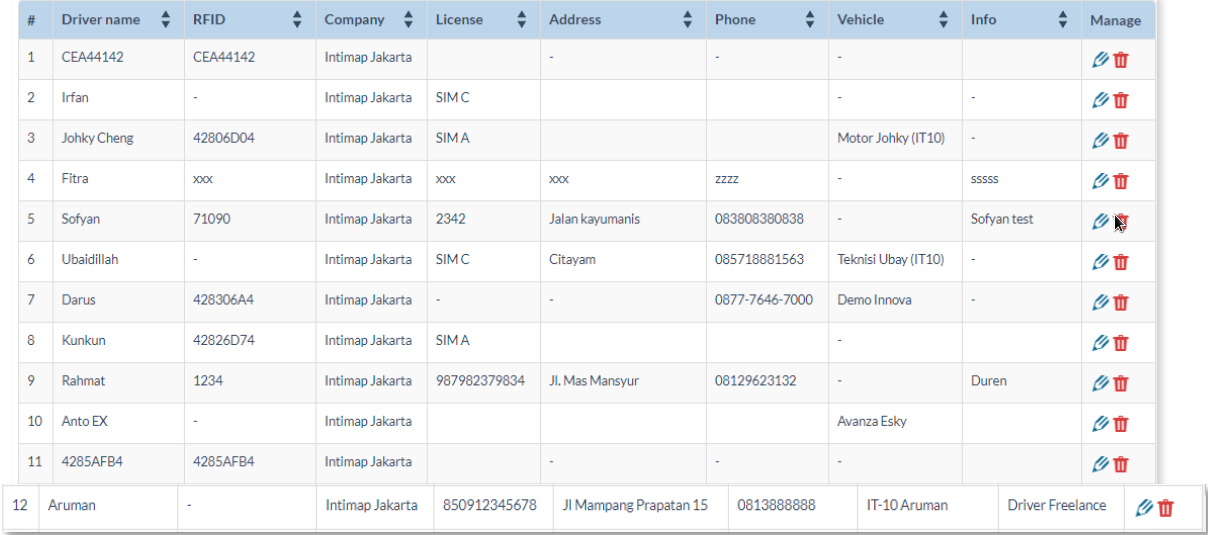Delete the Darus driver row
The width and height of the screenshot is (1208, 535).
pyautogui.click(x=1121, y=302)
